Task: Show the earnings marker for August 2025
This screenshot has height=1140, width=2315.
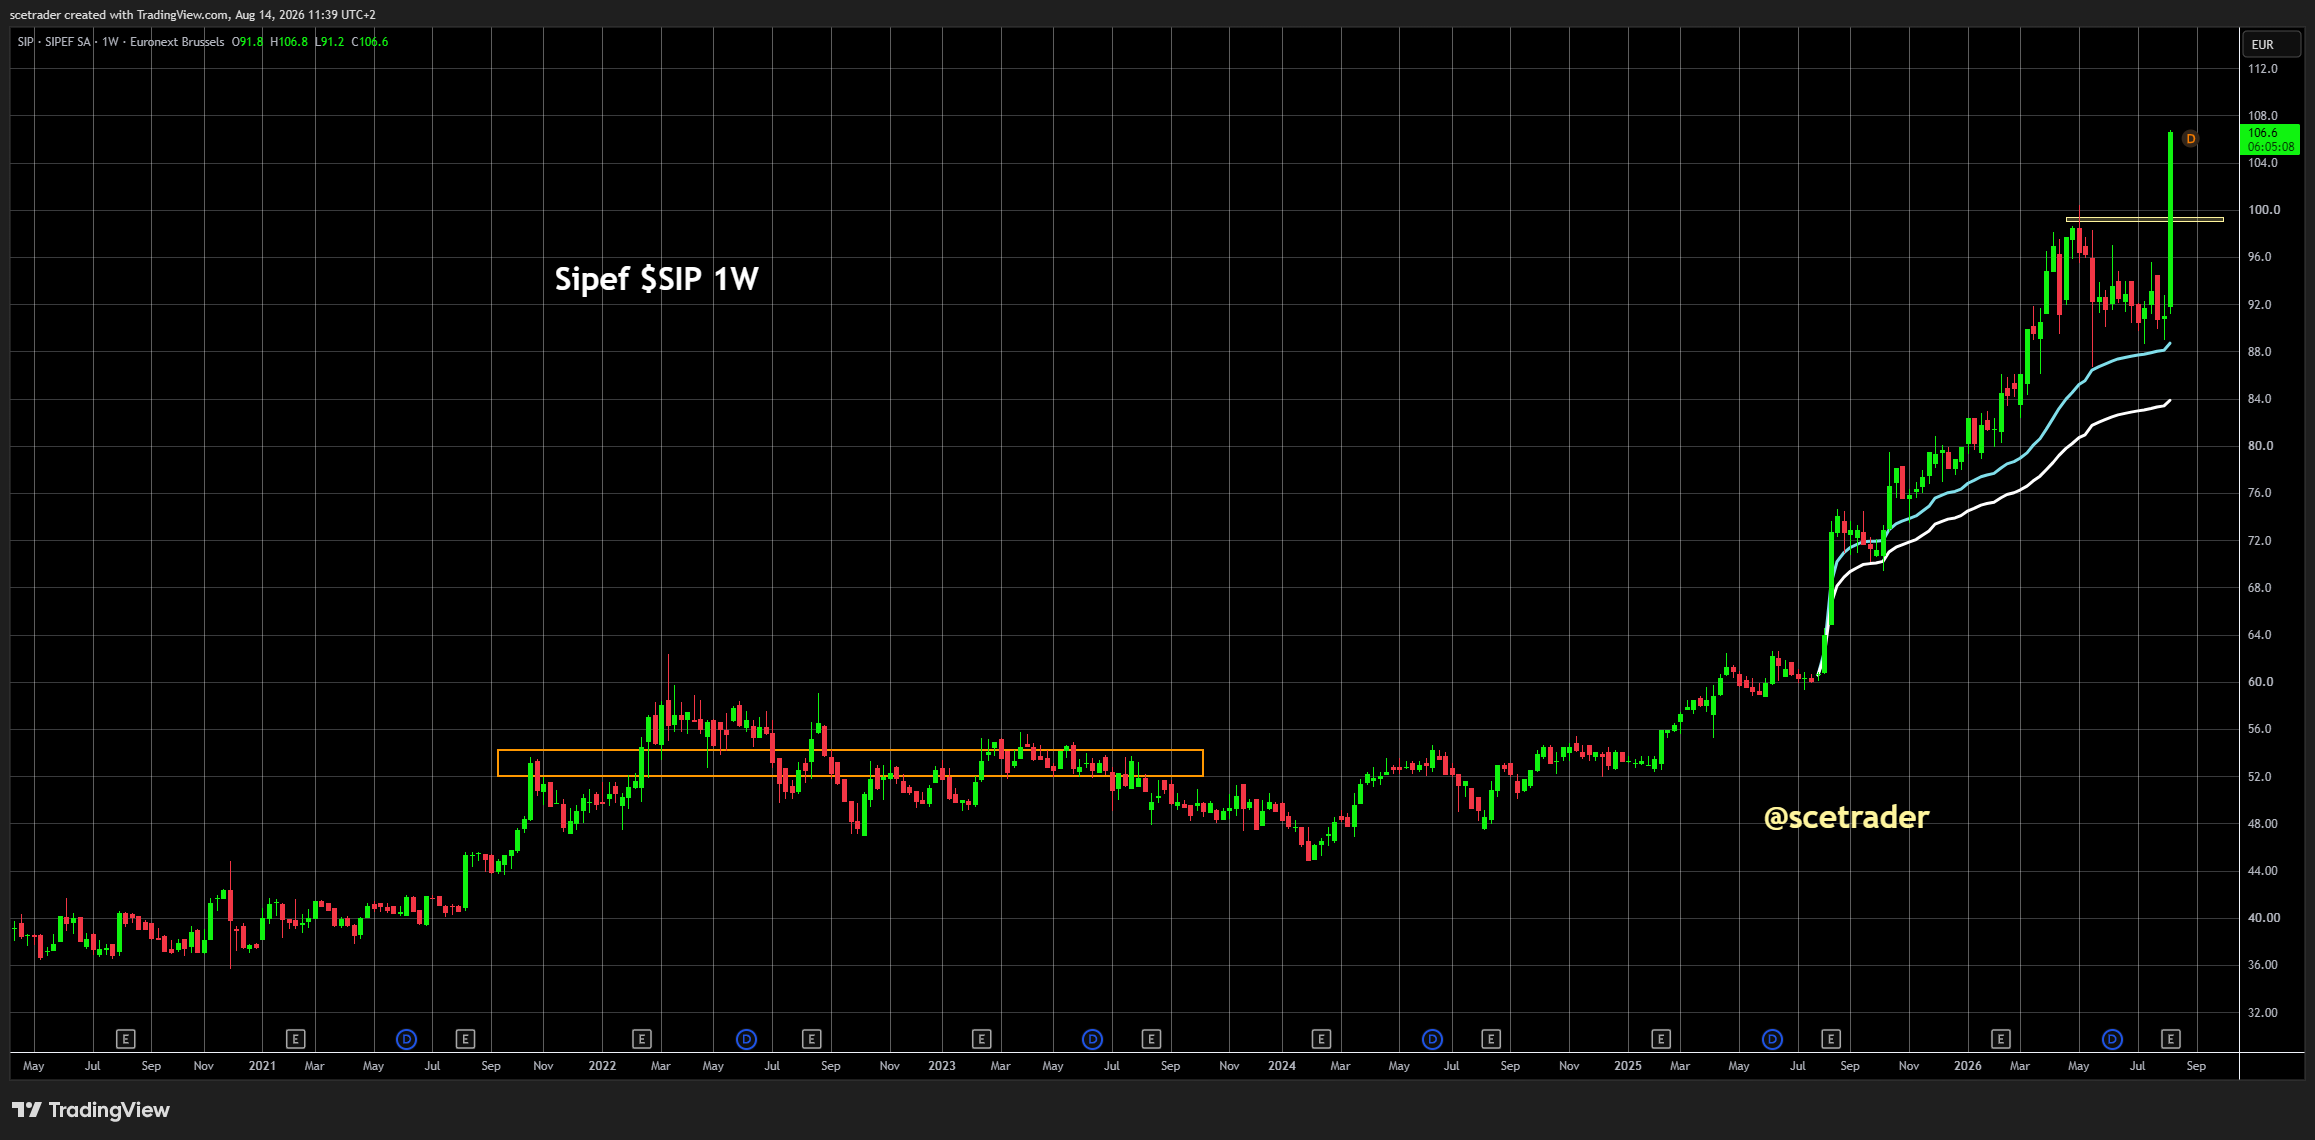Action: coord(1831,1039)
